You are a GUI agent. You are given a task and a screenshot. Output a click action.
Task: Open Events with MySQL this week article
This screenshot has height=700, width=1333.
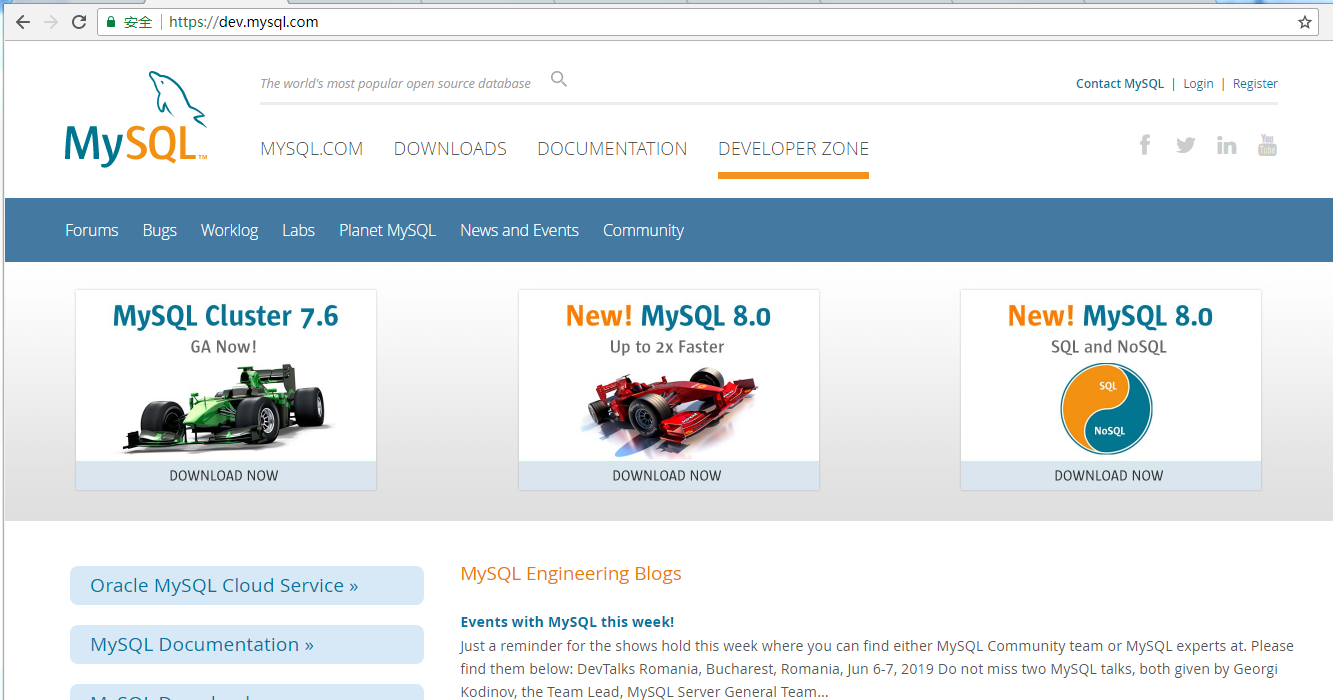pos(567,622)
